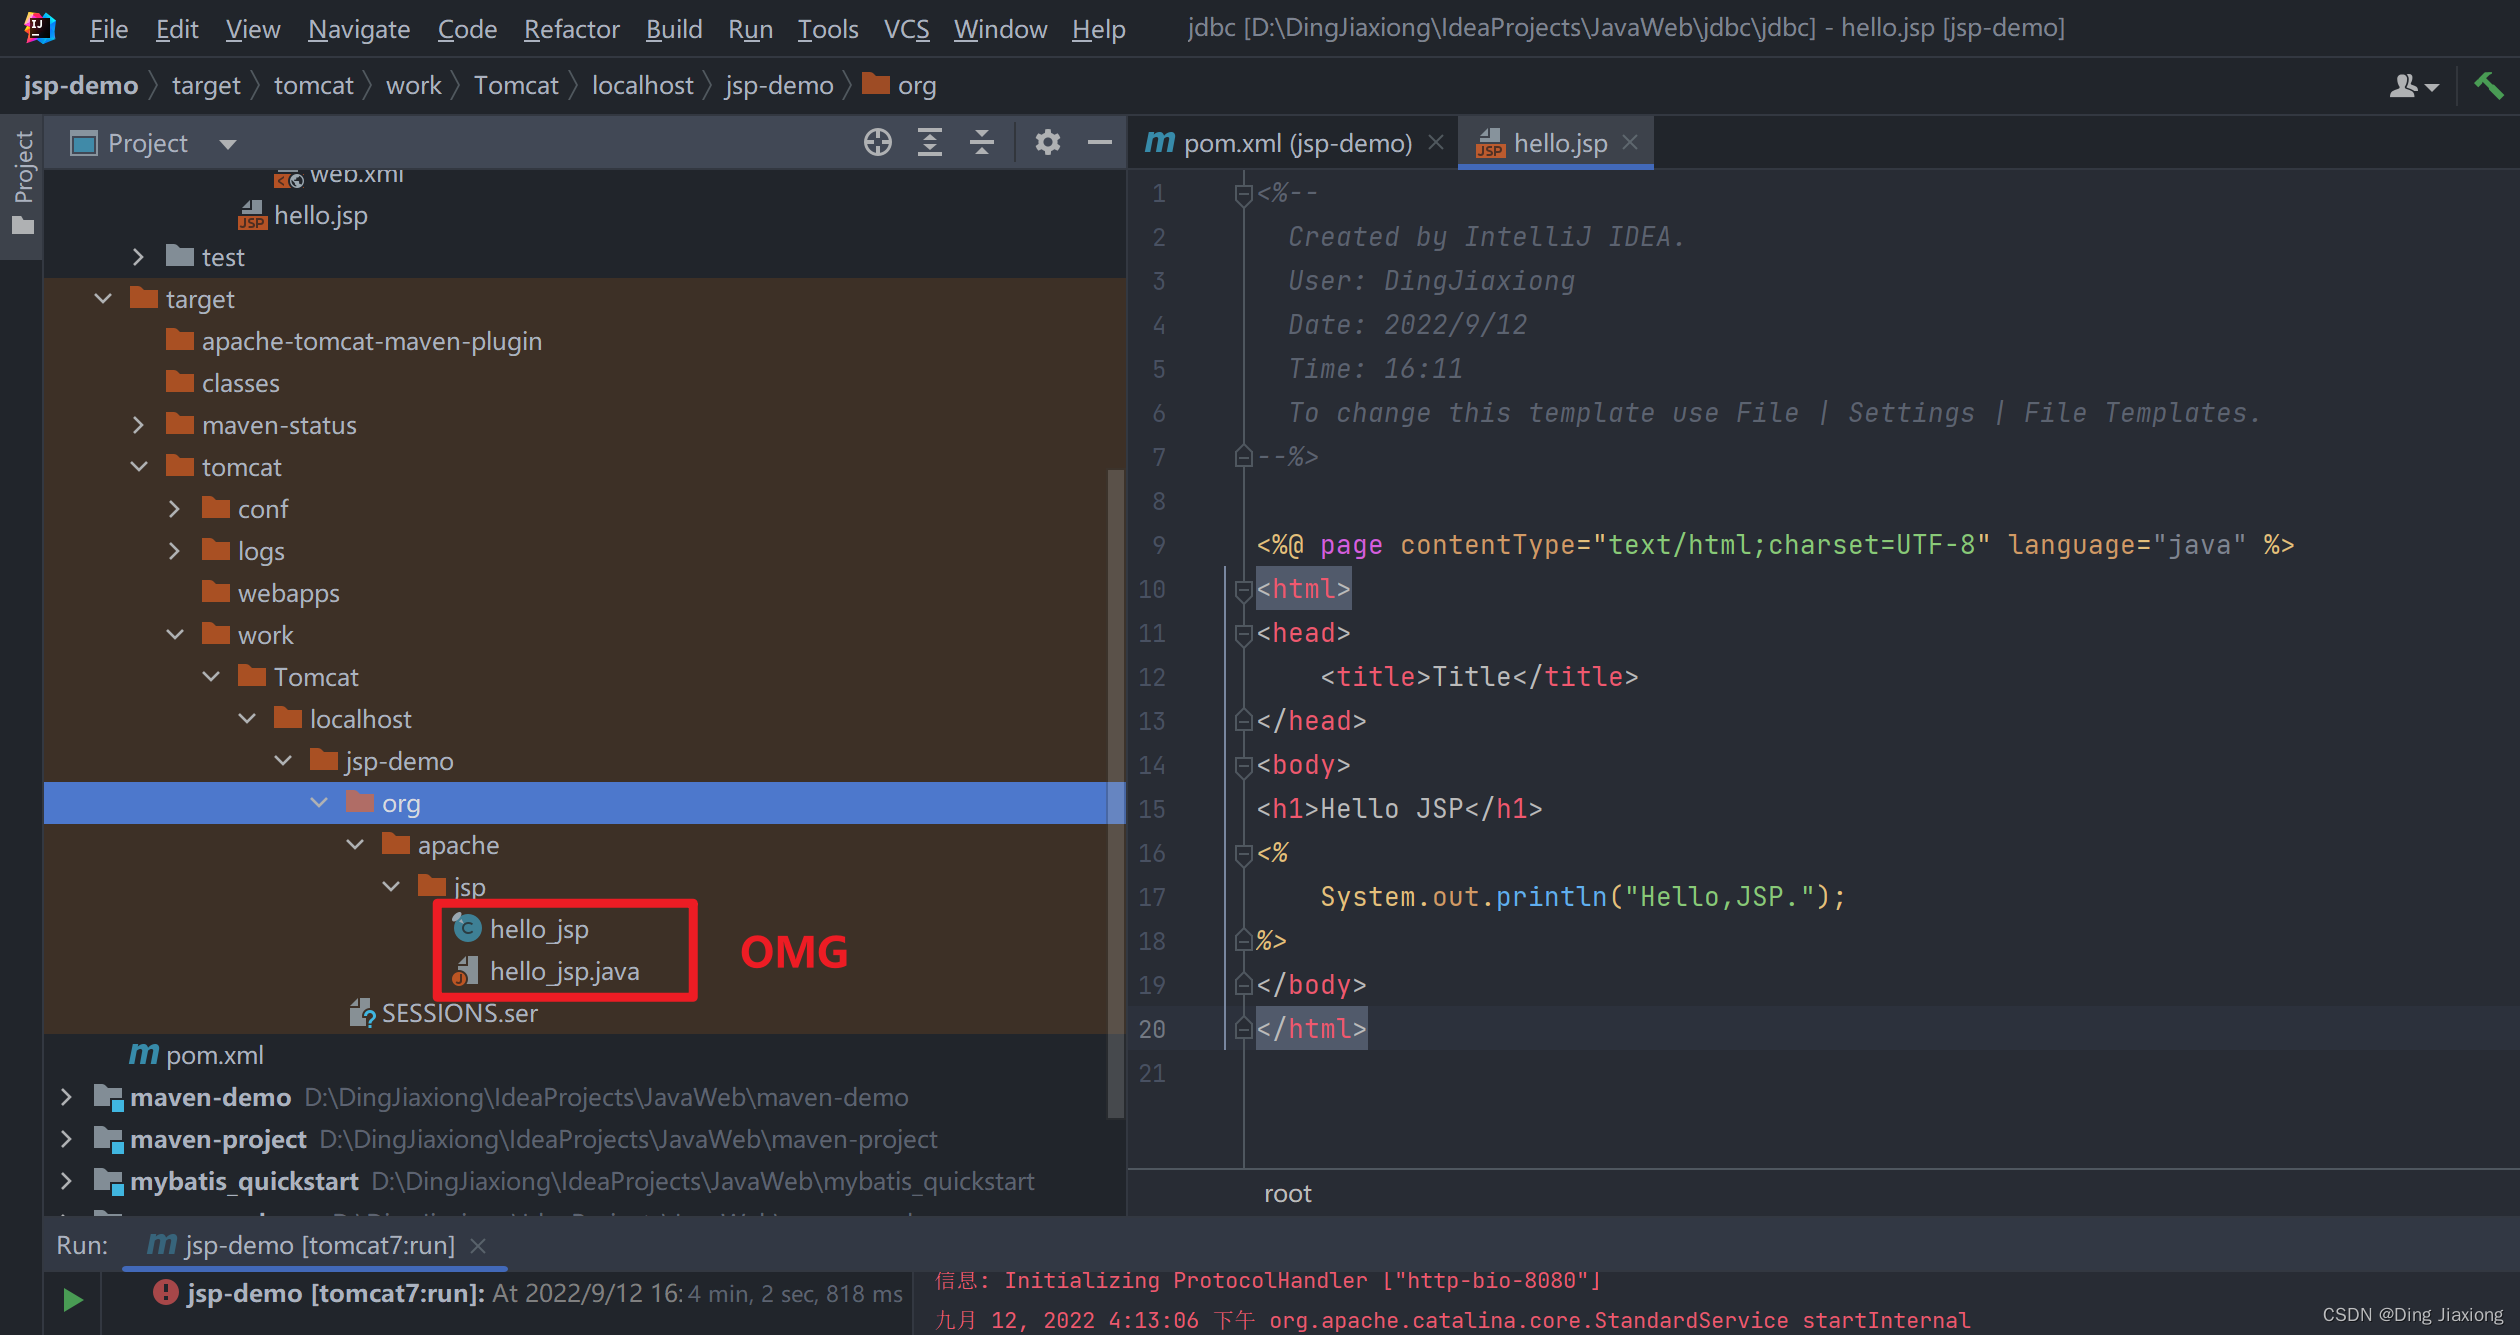The height and width of the screenshot is (1335, 2520).
Task: Fold the body tag at line 14
Action: click(x=1243, y=766)
